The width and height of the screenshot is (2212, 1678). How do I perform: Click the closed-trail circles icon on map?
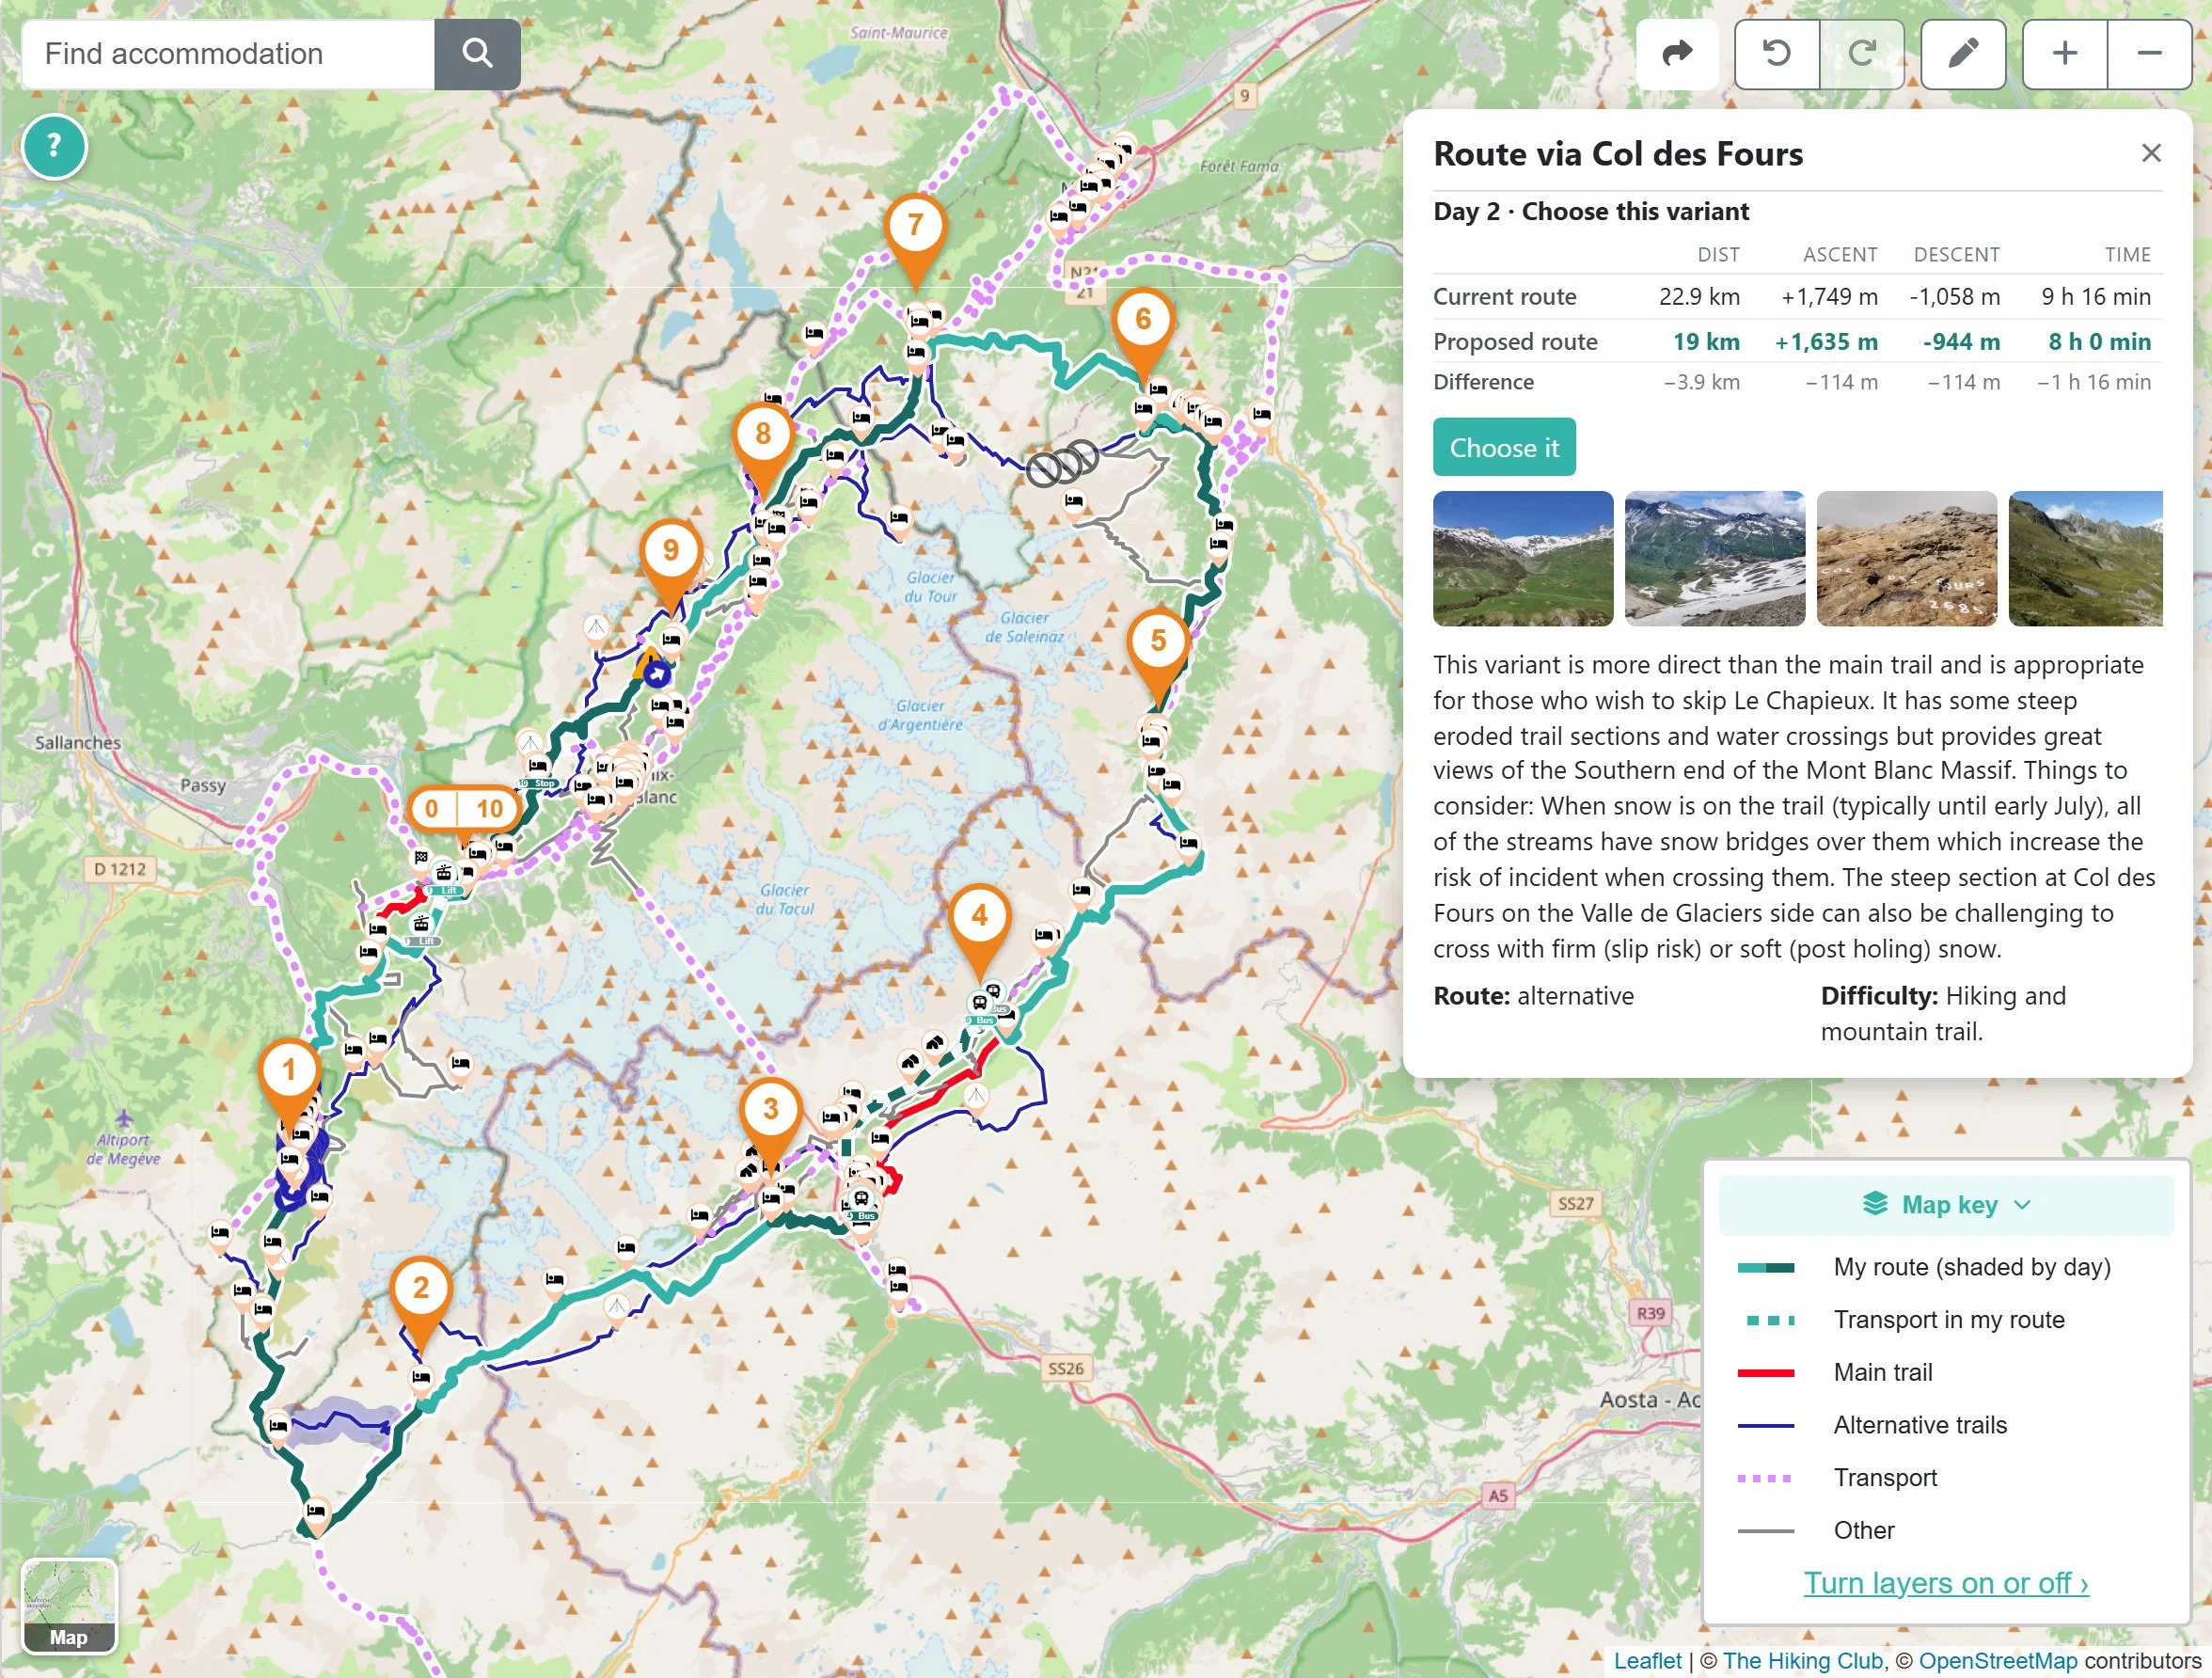point(1062,464)
